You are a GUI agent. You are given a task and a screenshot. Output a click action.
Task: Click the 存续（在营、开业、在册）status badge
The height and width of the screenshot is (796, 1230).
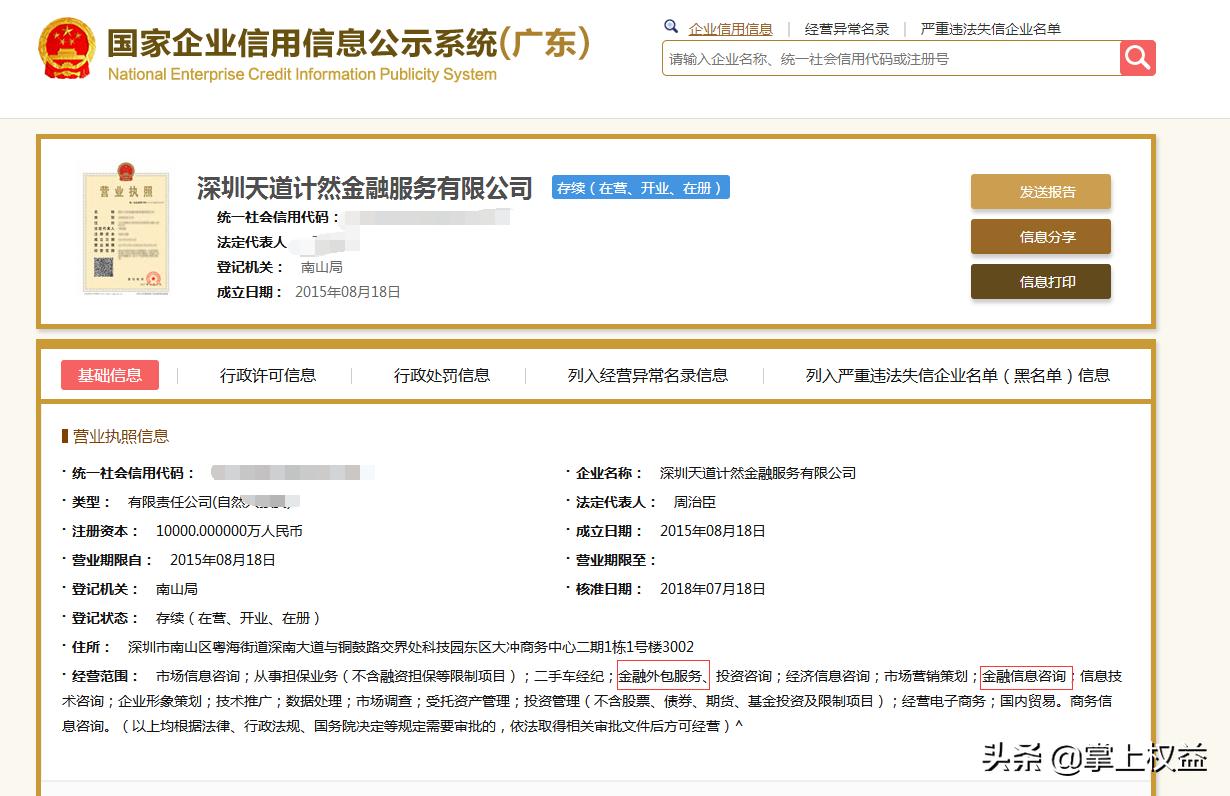(x=640, y=187)
